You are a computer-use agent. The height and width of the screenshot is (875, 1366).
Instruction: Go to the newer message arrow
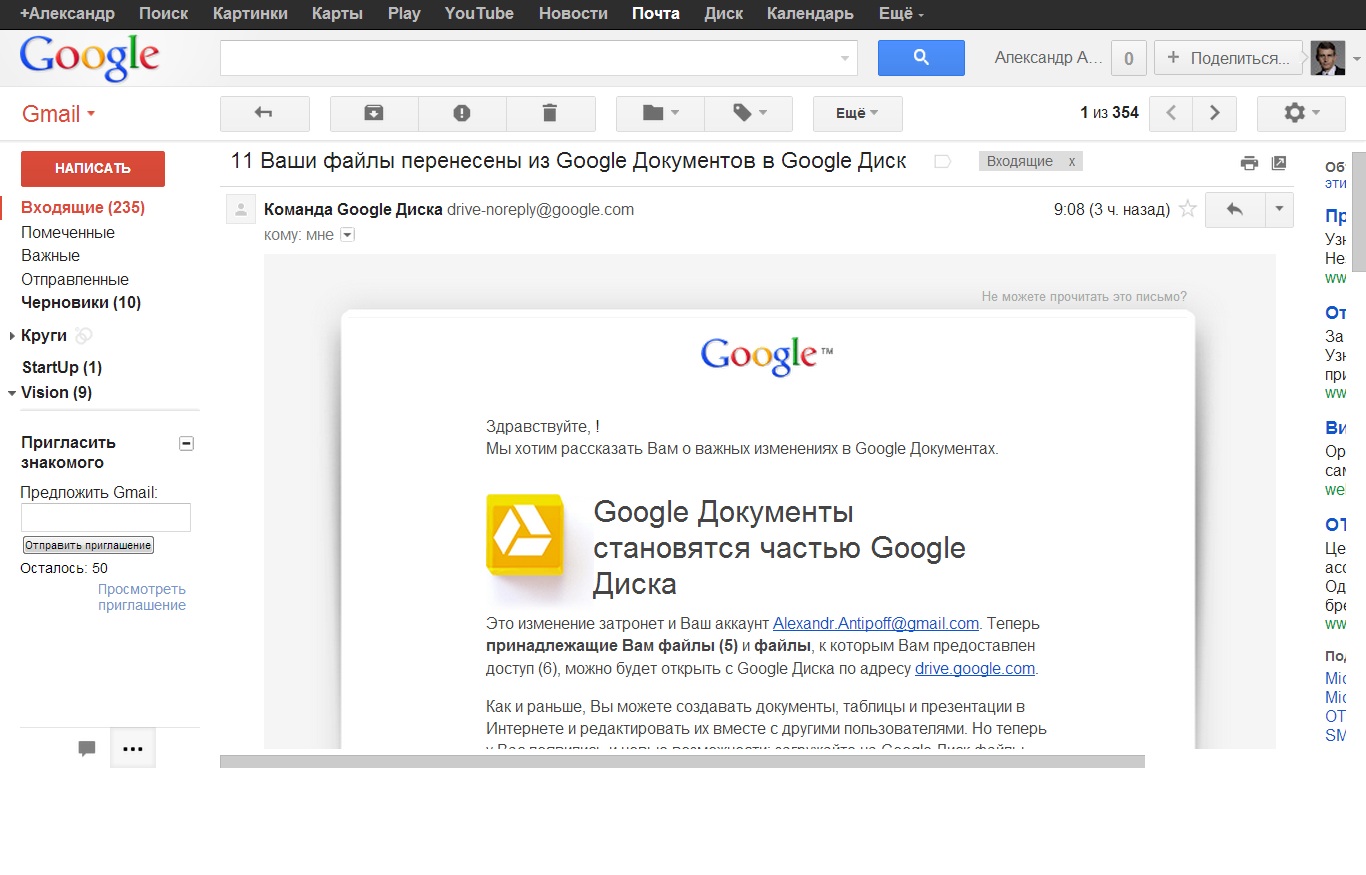click(x=1171, y=114)
